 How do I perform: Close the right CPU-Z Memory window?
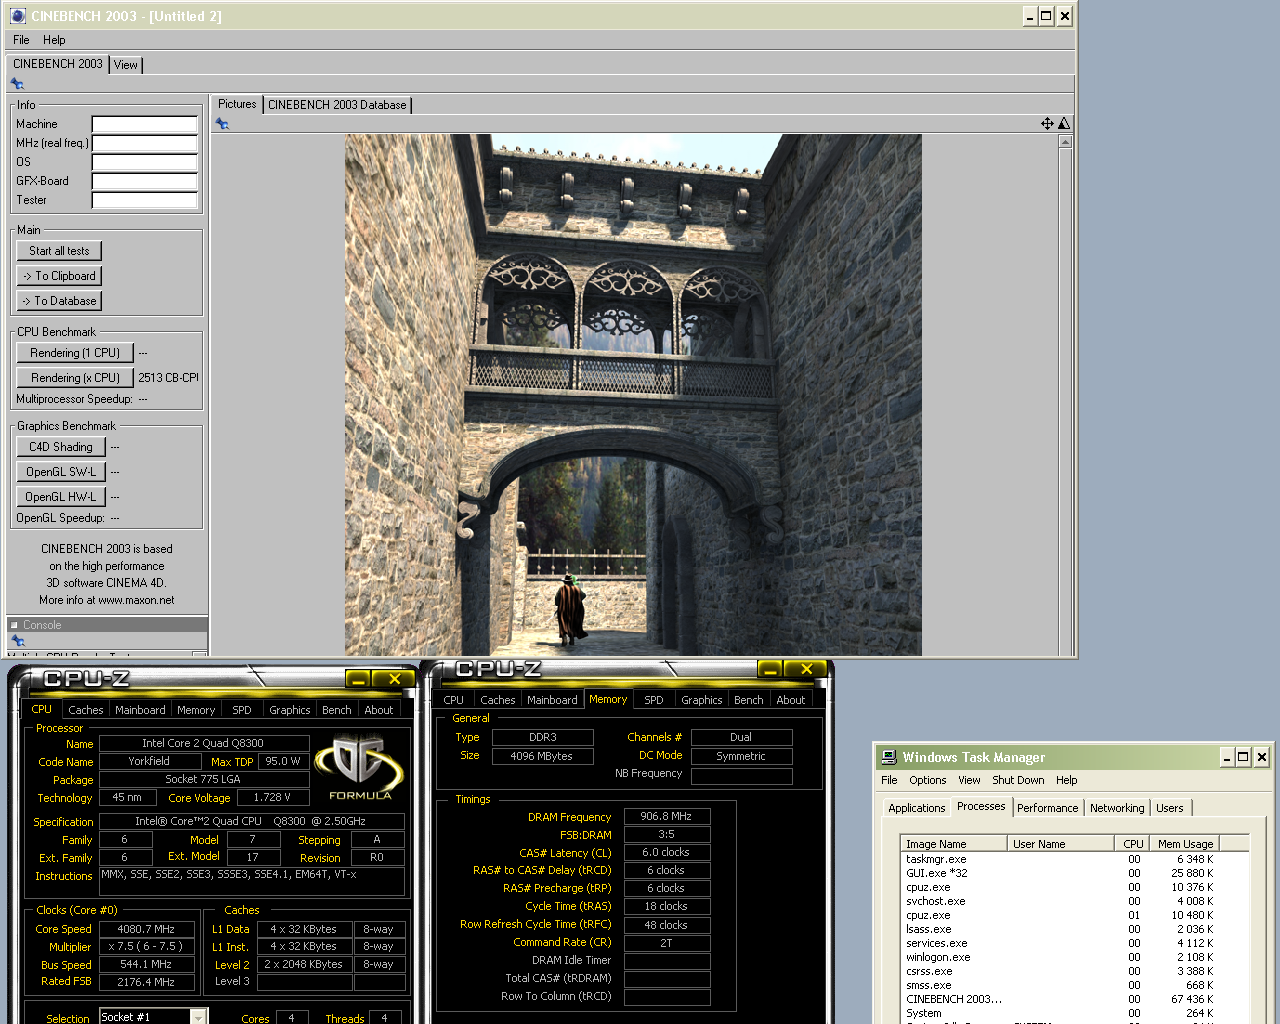805,669
